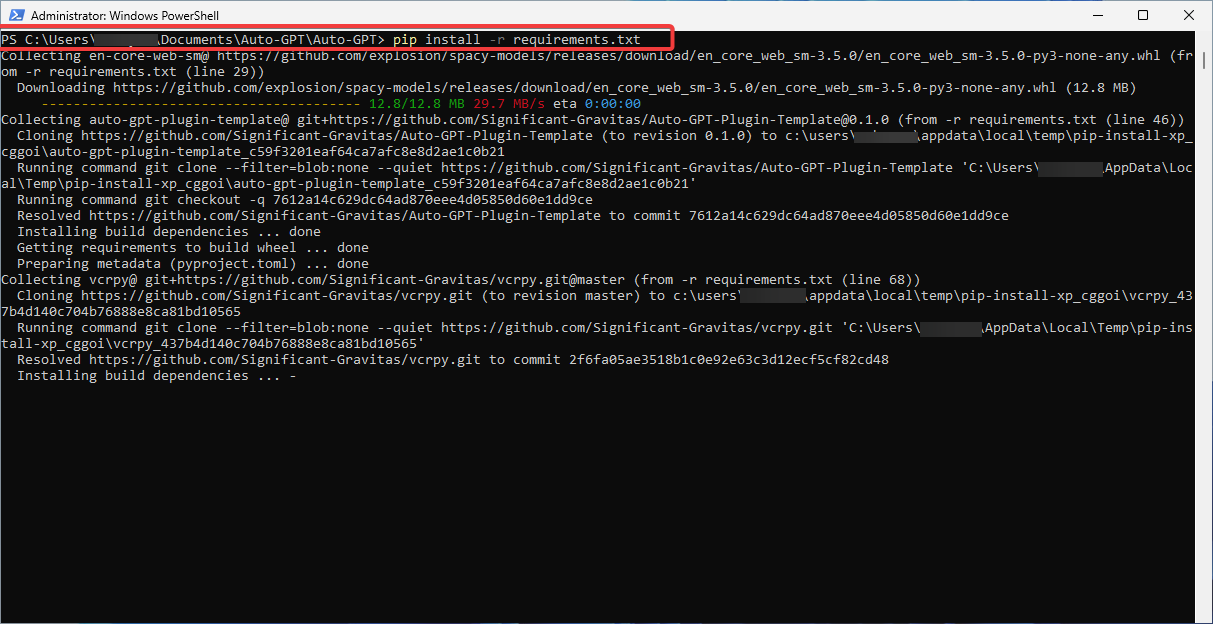Close the Windows PowerShell window
1213x624 pixels.
pyautogui.click(x=1188, y=15)
